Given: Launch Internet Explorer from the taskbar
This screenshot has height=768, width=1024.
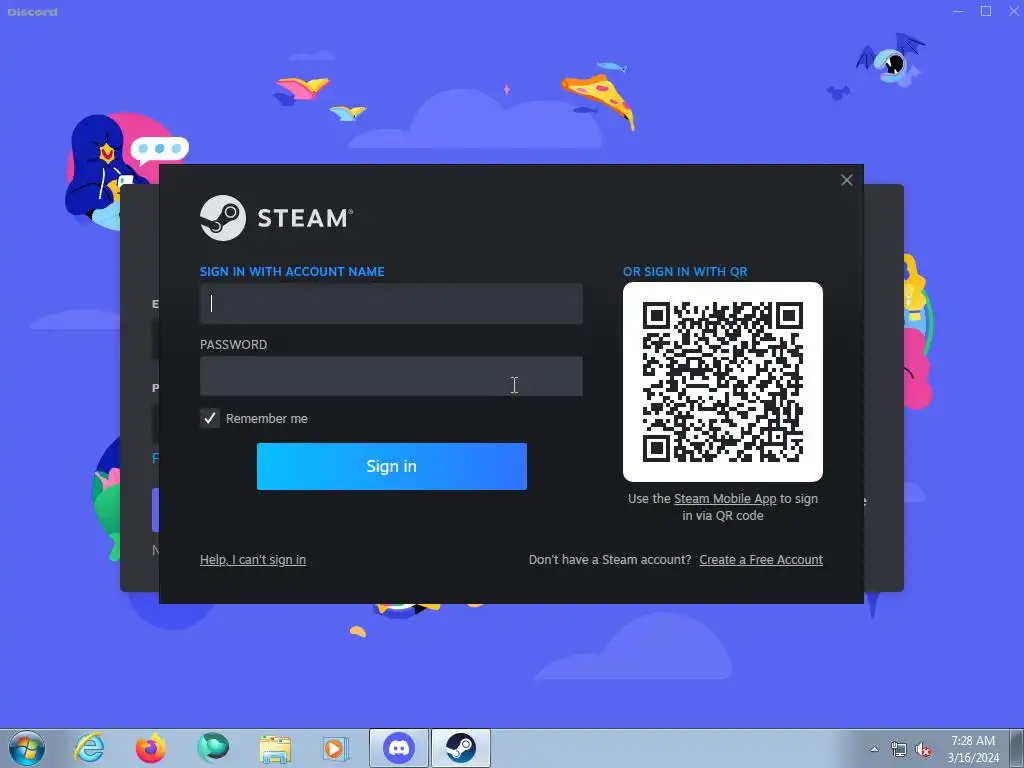Looking at the screenshot, I should click(89, 748).
